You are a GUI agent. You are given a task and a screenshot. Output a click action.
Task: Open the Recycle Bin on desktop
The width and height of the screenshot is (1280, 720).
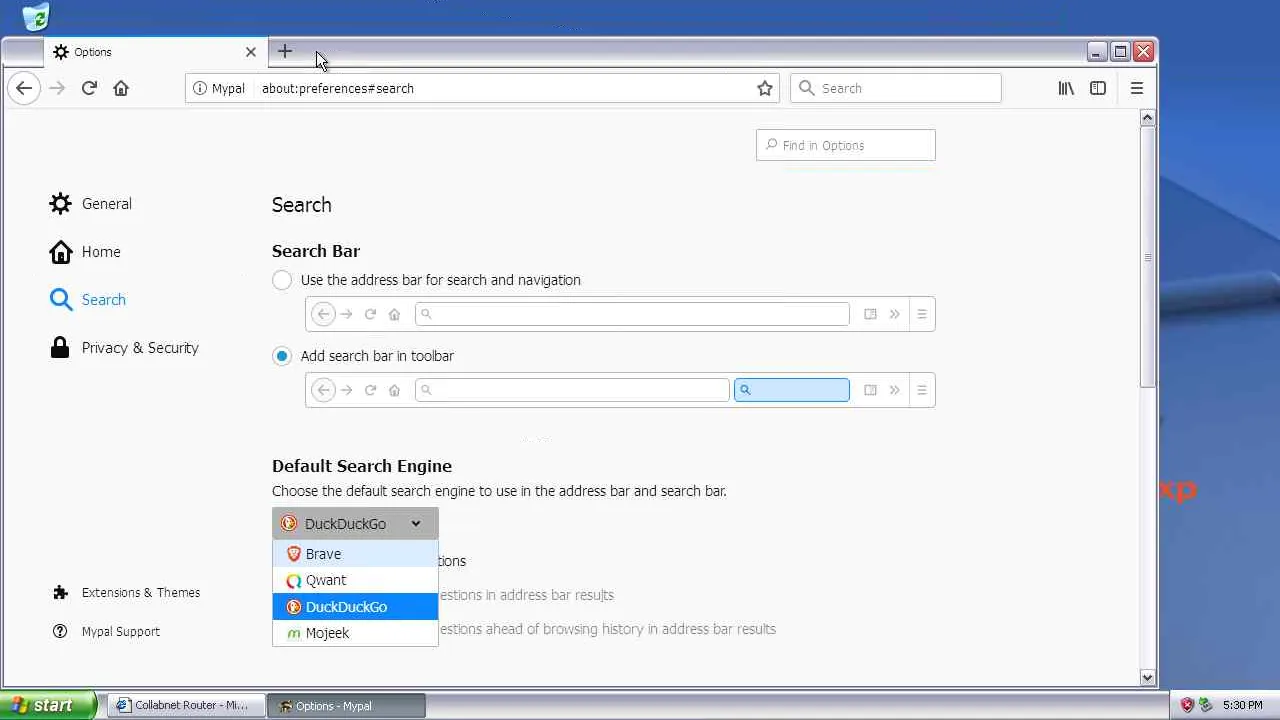(x=36, y=16)
